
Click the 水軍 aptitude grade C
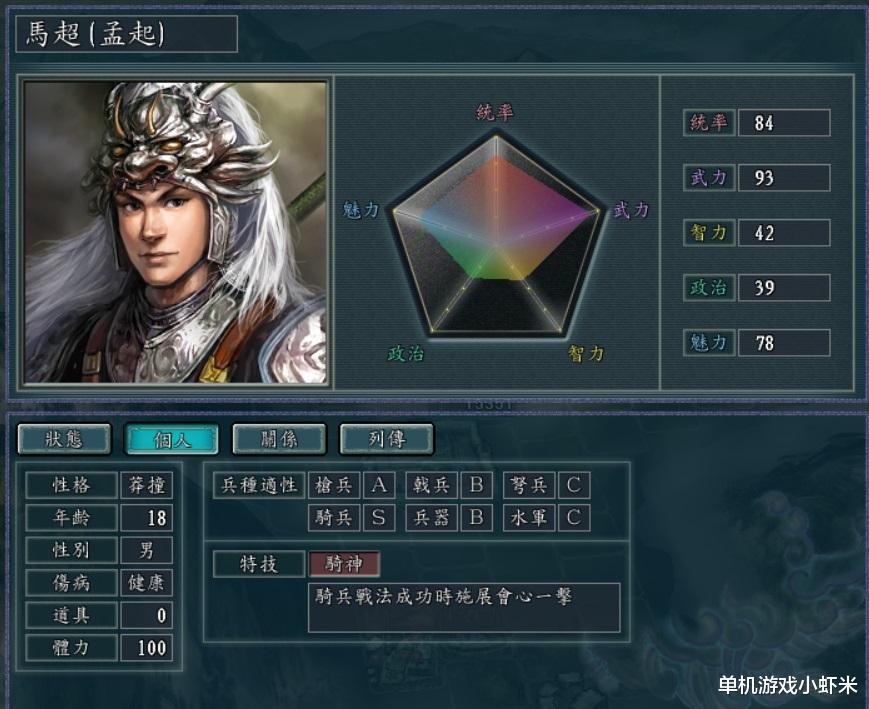coord(574,518)
